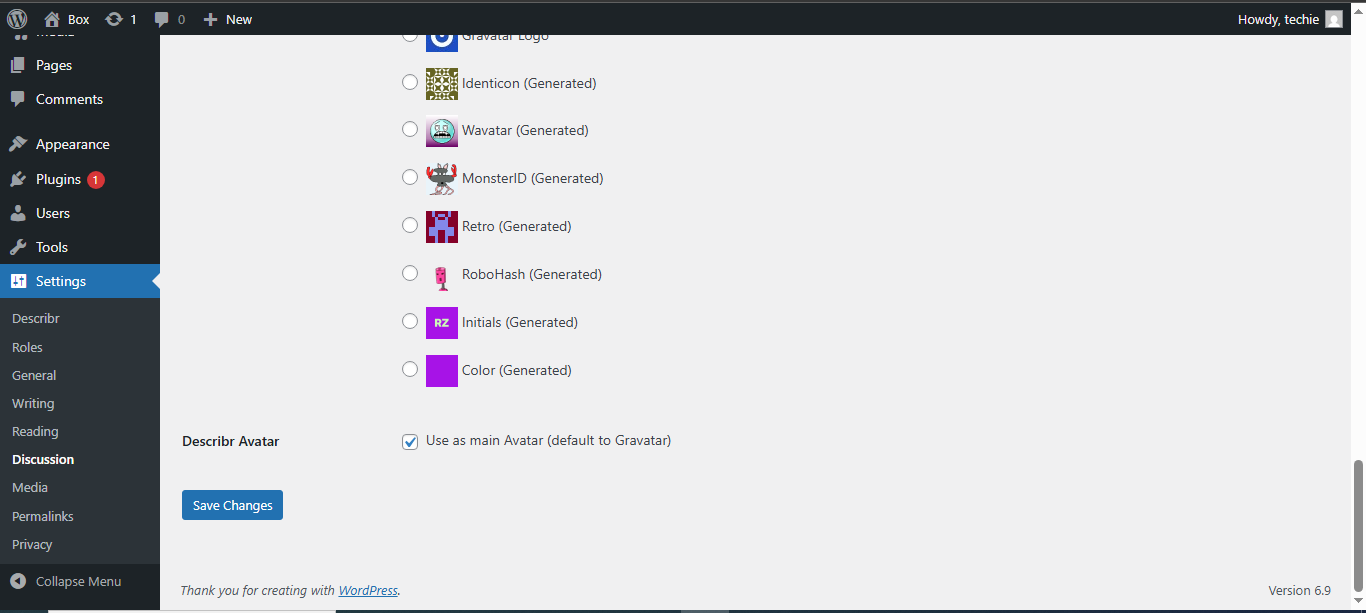
Task: Click the Tools wrench icon
Action: [x=18, y=247]
